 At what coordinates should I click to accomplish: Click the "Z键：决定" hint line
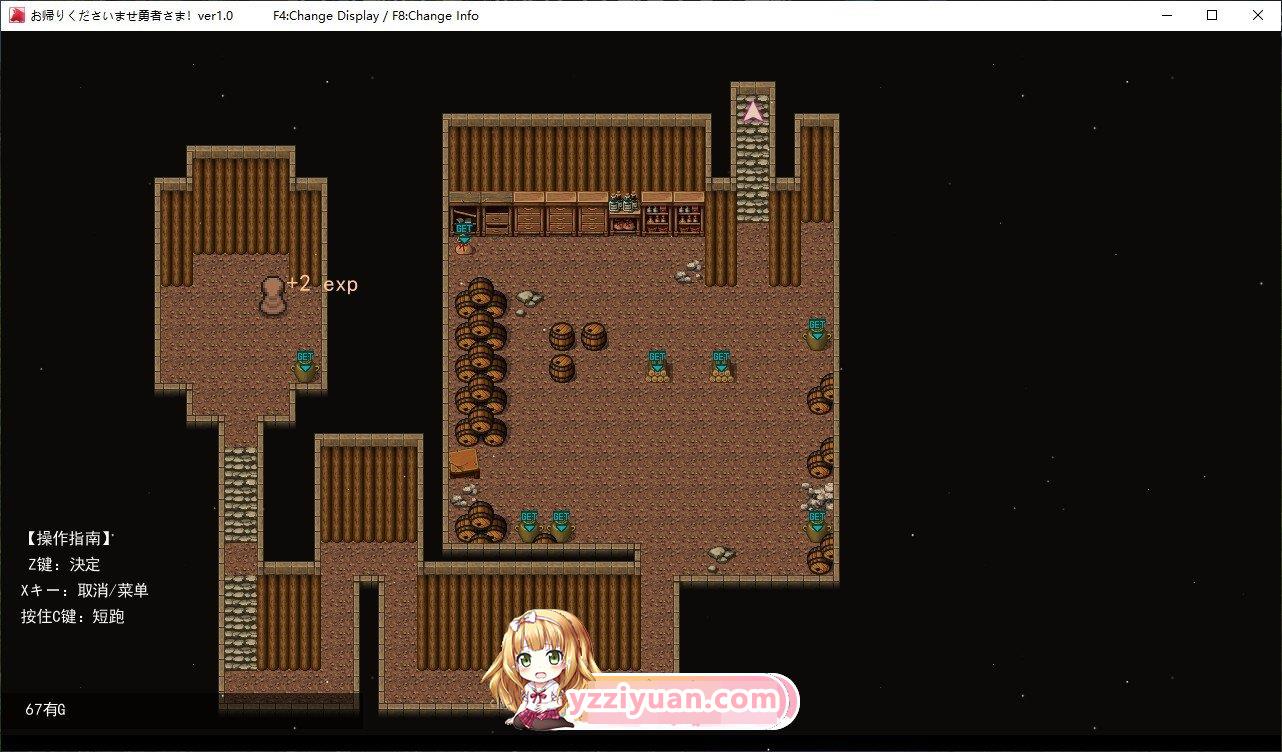tap(64, 564)
